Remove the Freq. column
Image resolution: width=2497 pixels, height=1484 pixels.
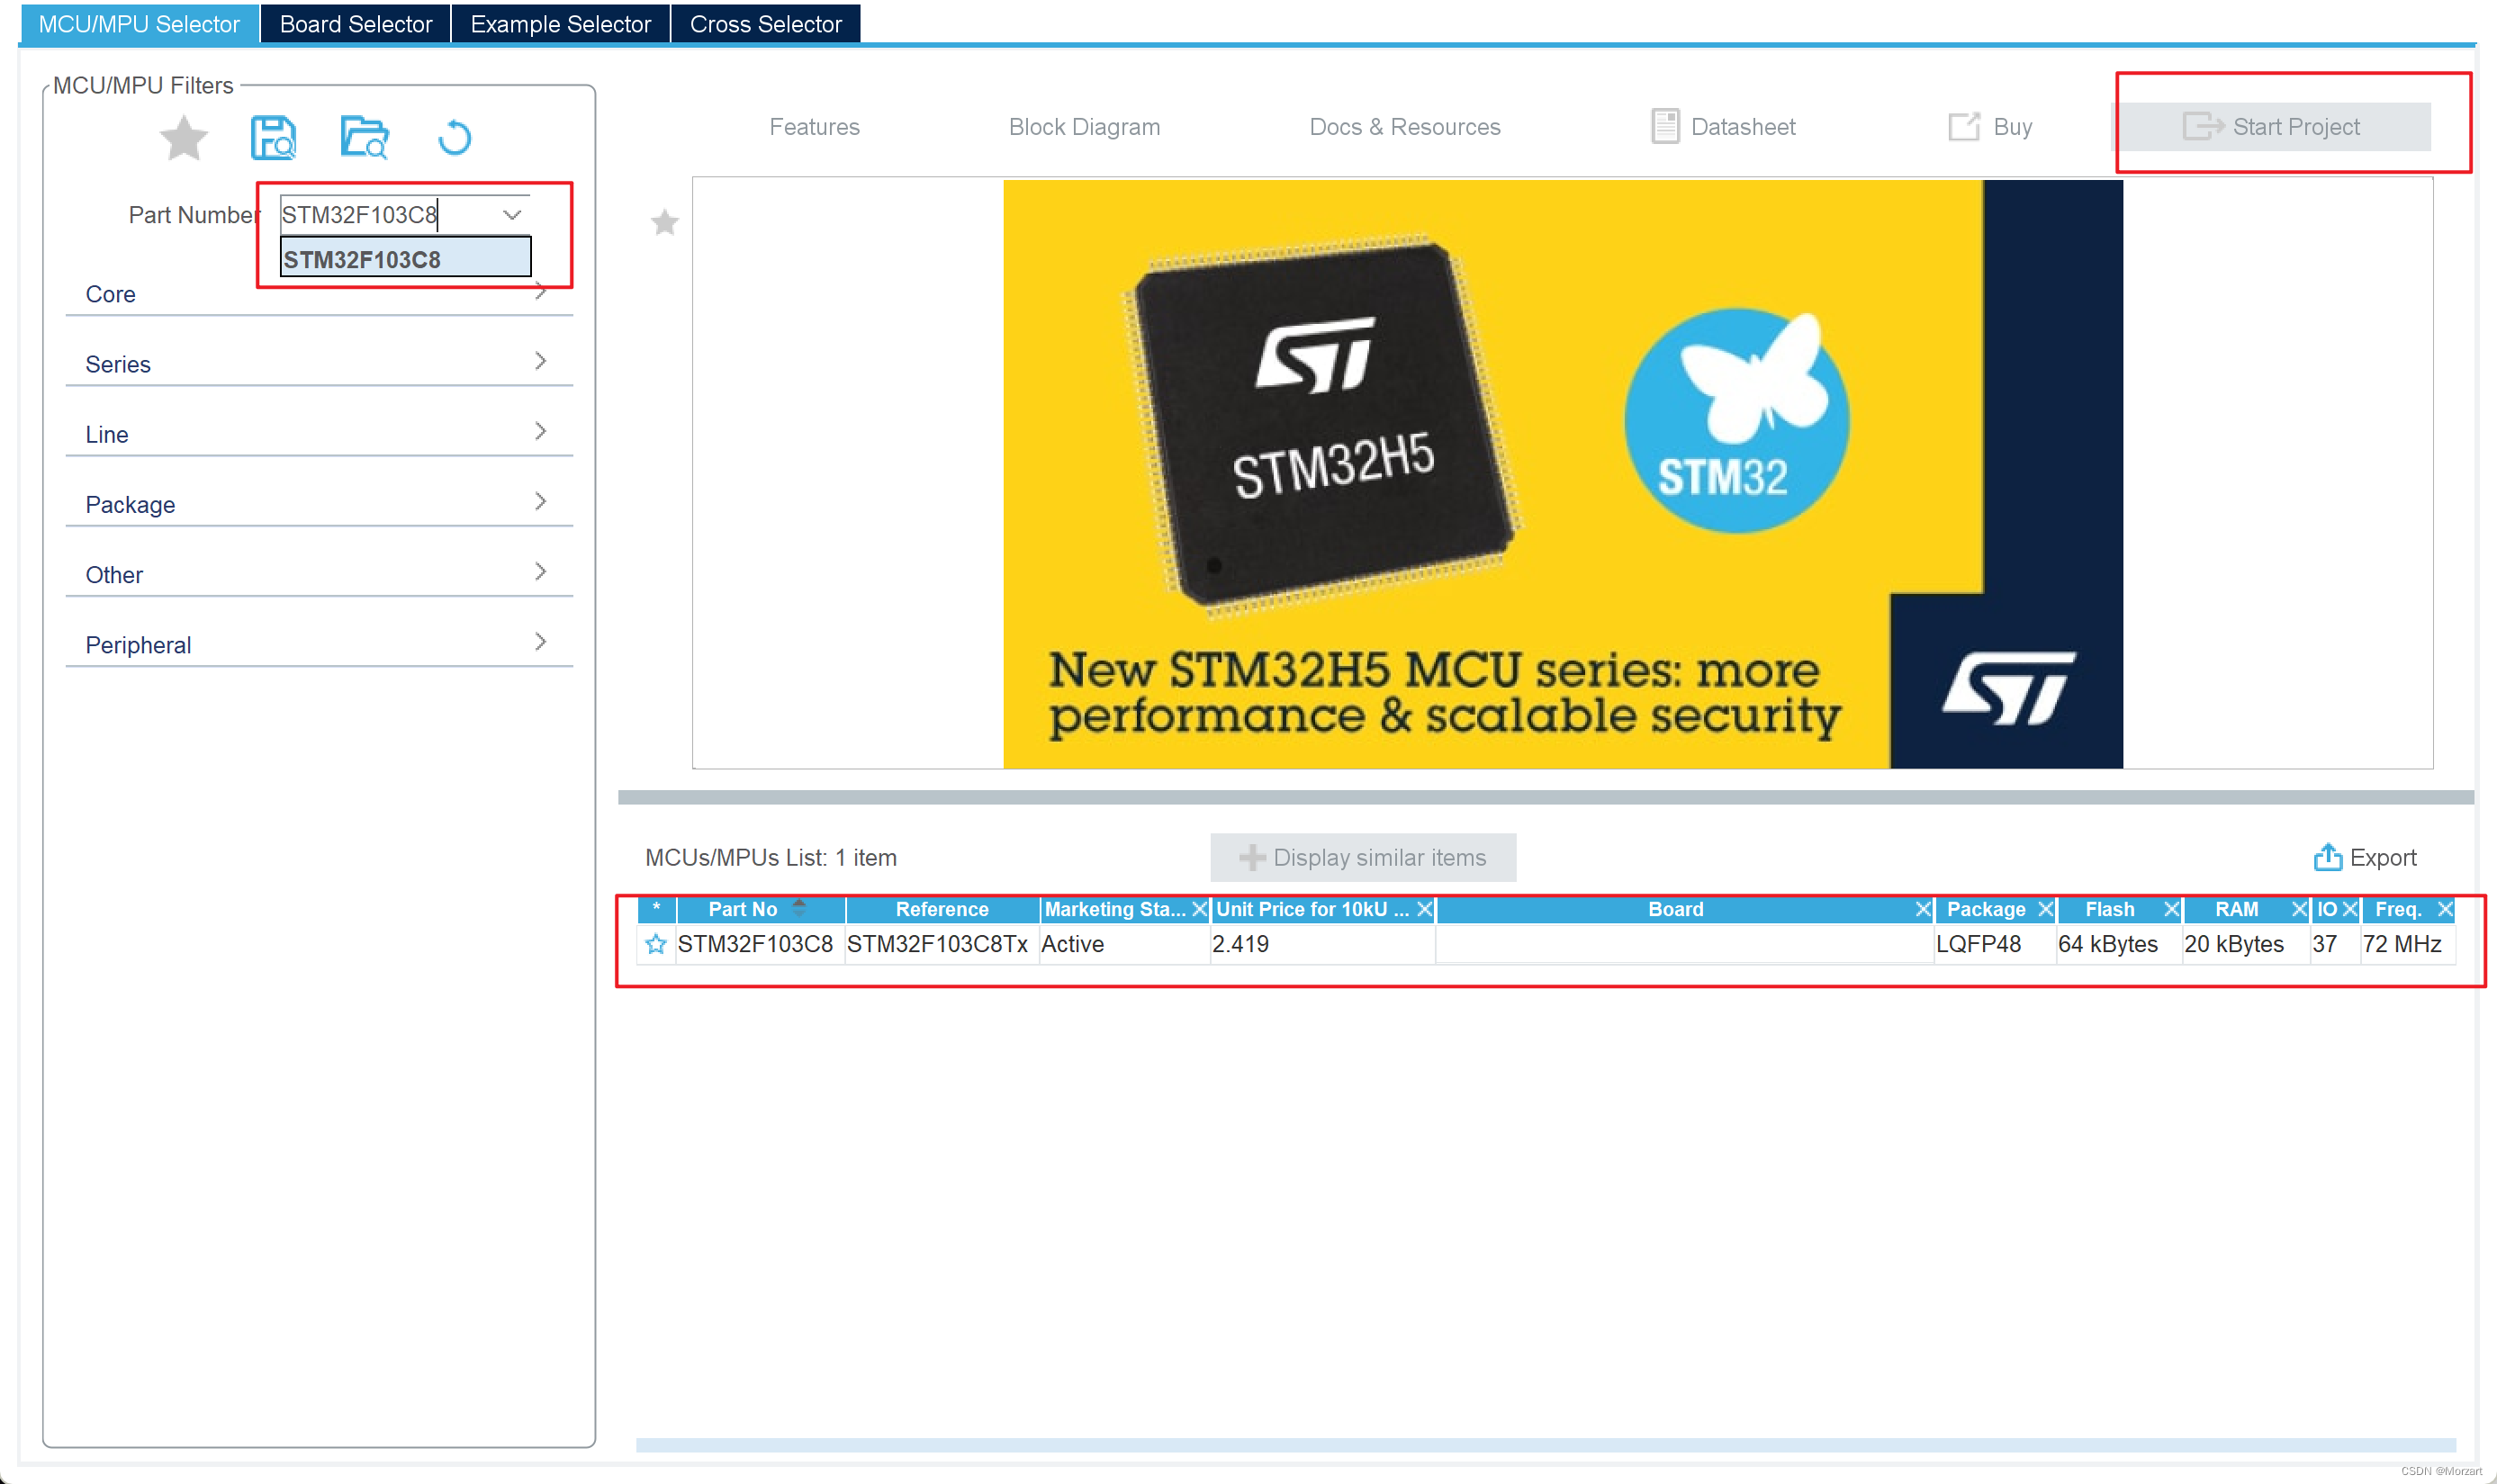click(2445, 909)
